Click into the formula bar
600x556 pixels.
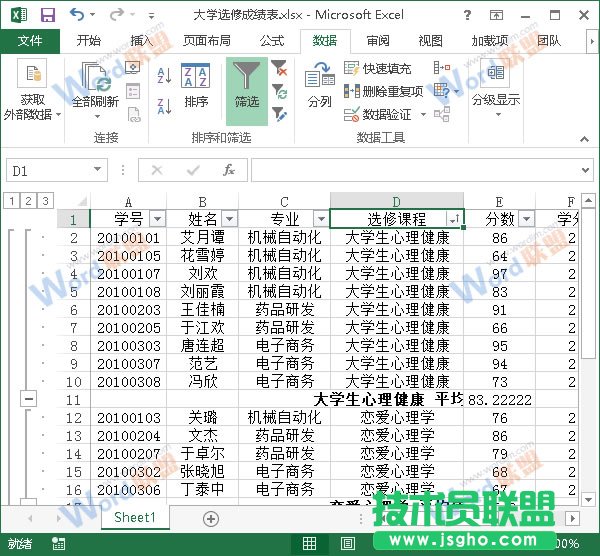tap(415, 170)
